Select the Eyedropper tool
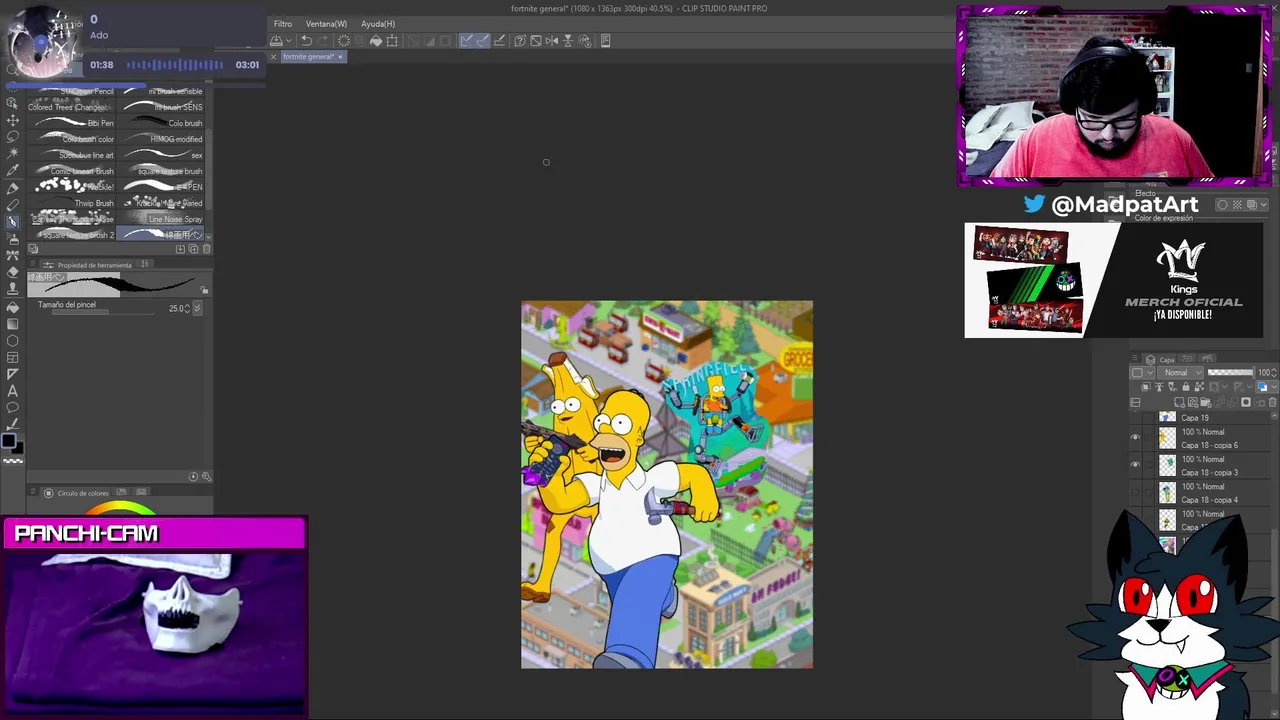1280x720 pixels. pyautogui.click(x=12, y=171)
